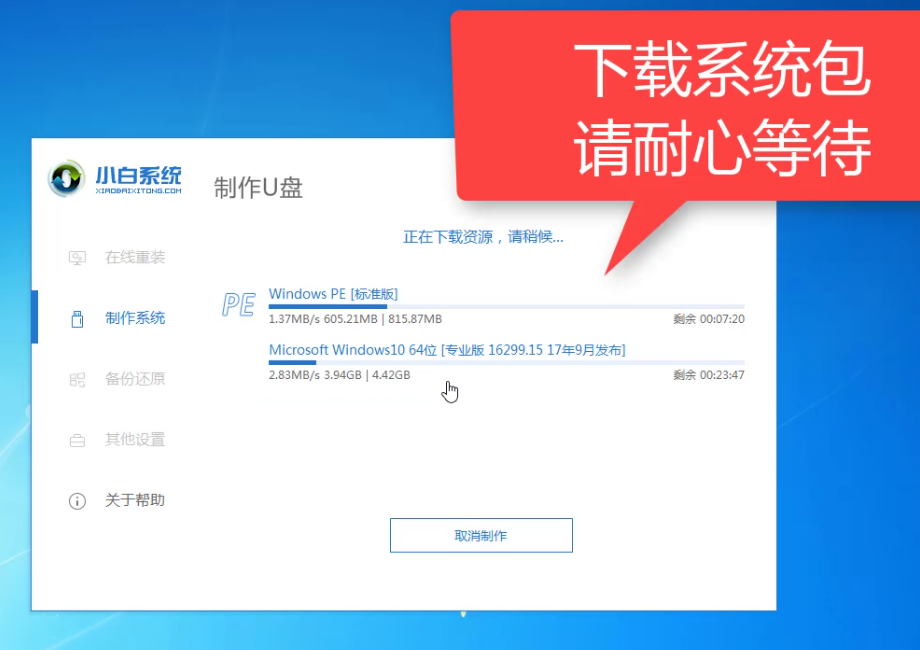Select the 其他设置 sidebar icon
Screen dimensions: 920x650
click(78, 440)
